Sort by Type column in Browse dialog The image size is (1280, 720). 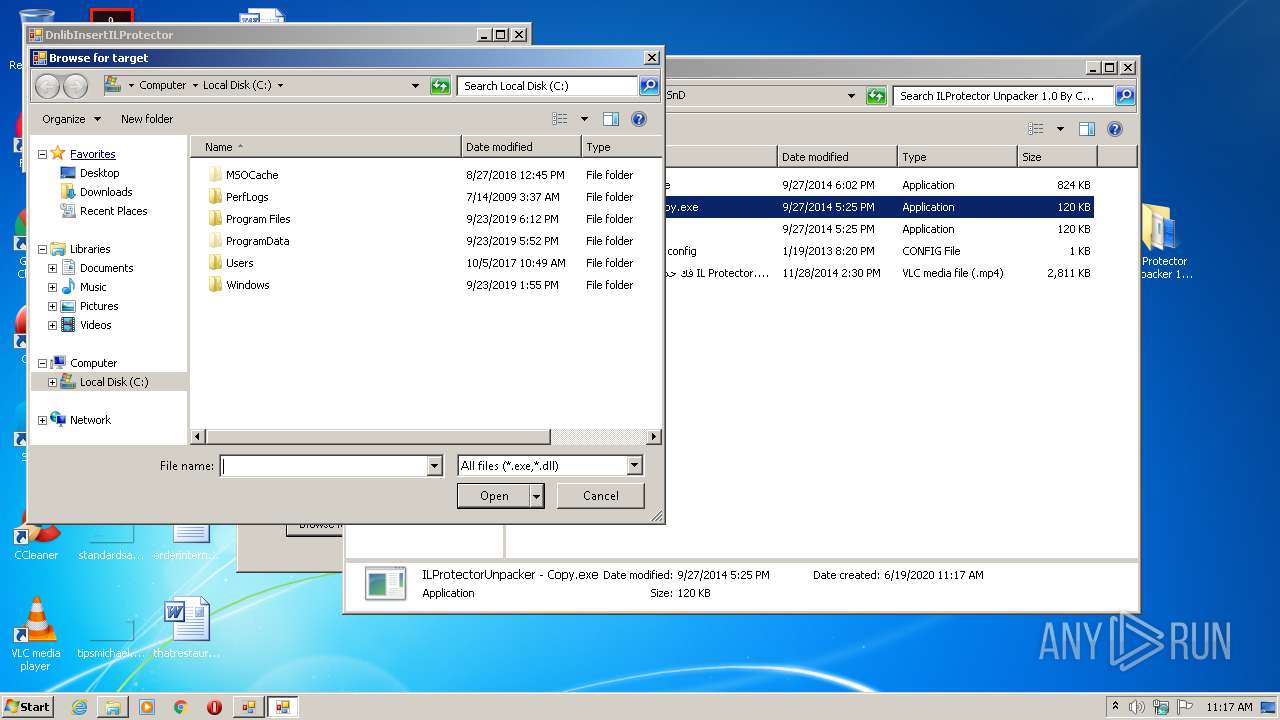(x=621, y=147)
